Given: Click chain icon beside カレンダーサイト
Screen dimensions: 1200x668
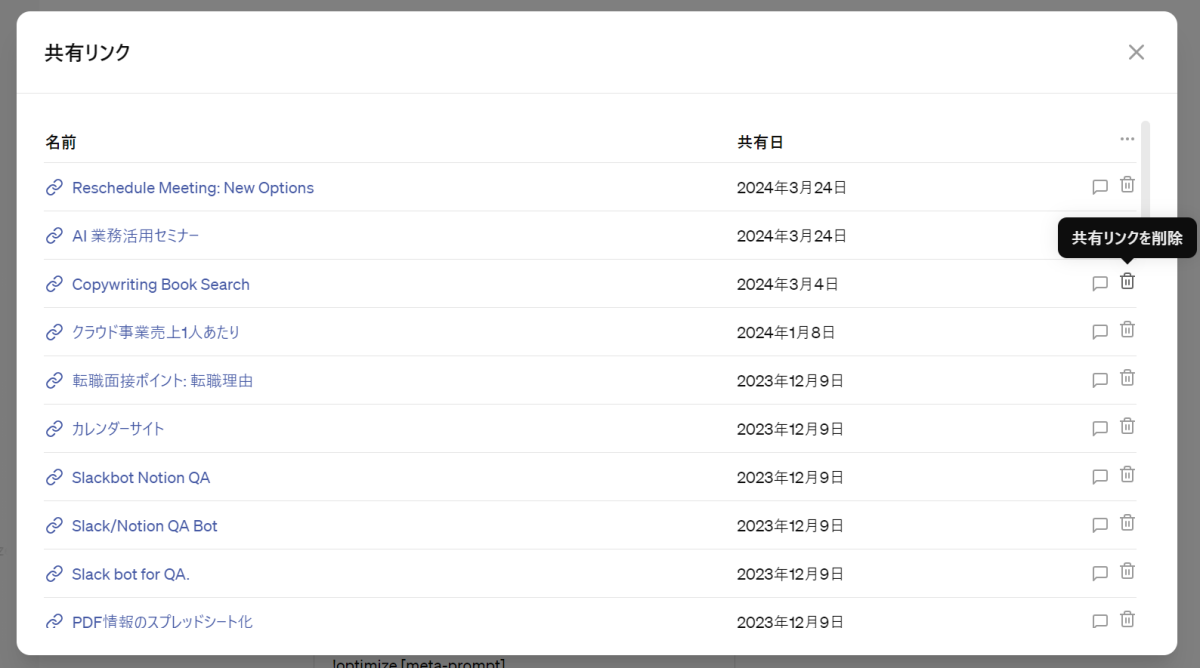Looking at the screenshot, I should [x=54, y=429].
